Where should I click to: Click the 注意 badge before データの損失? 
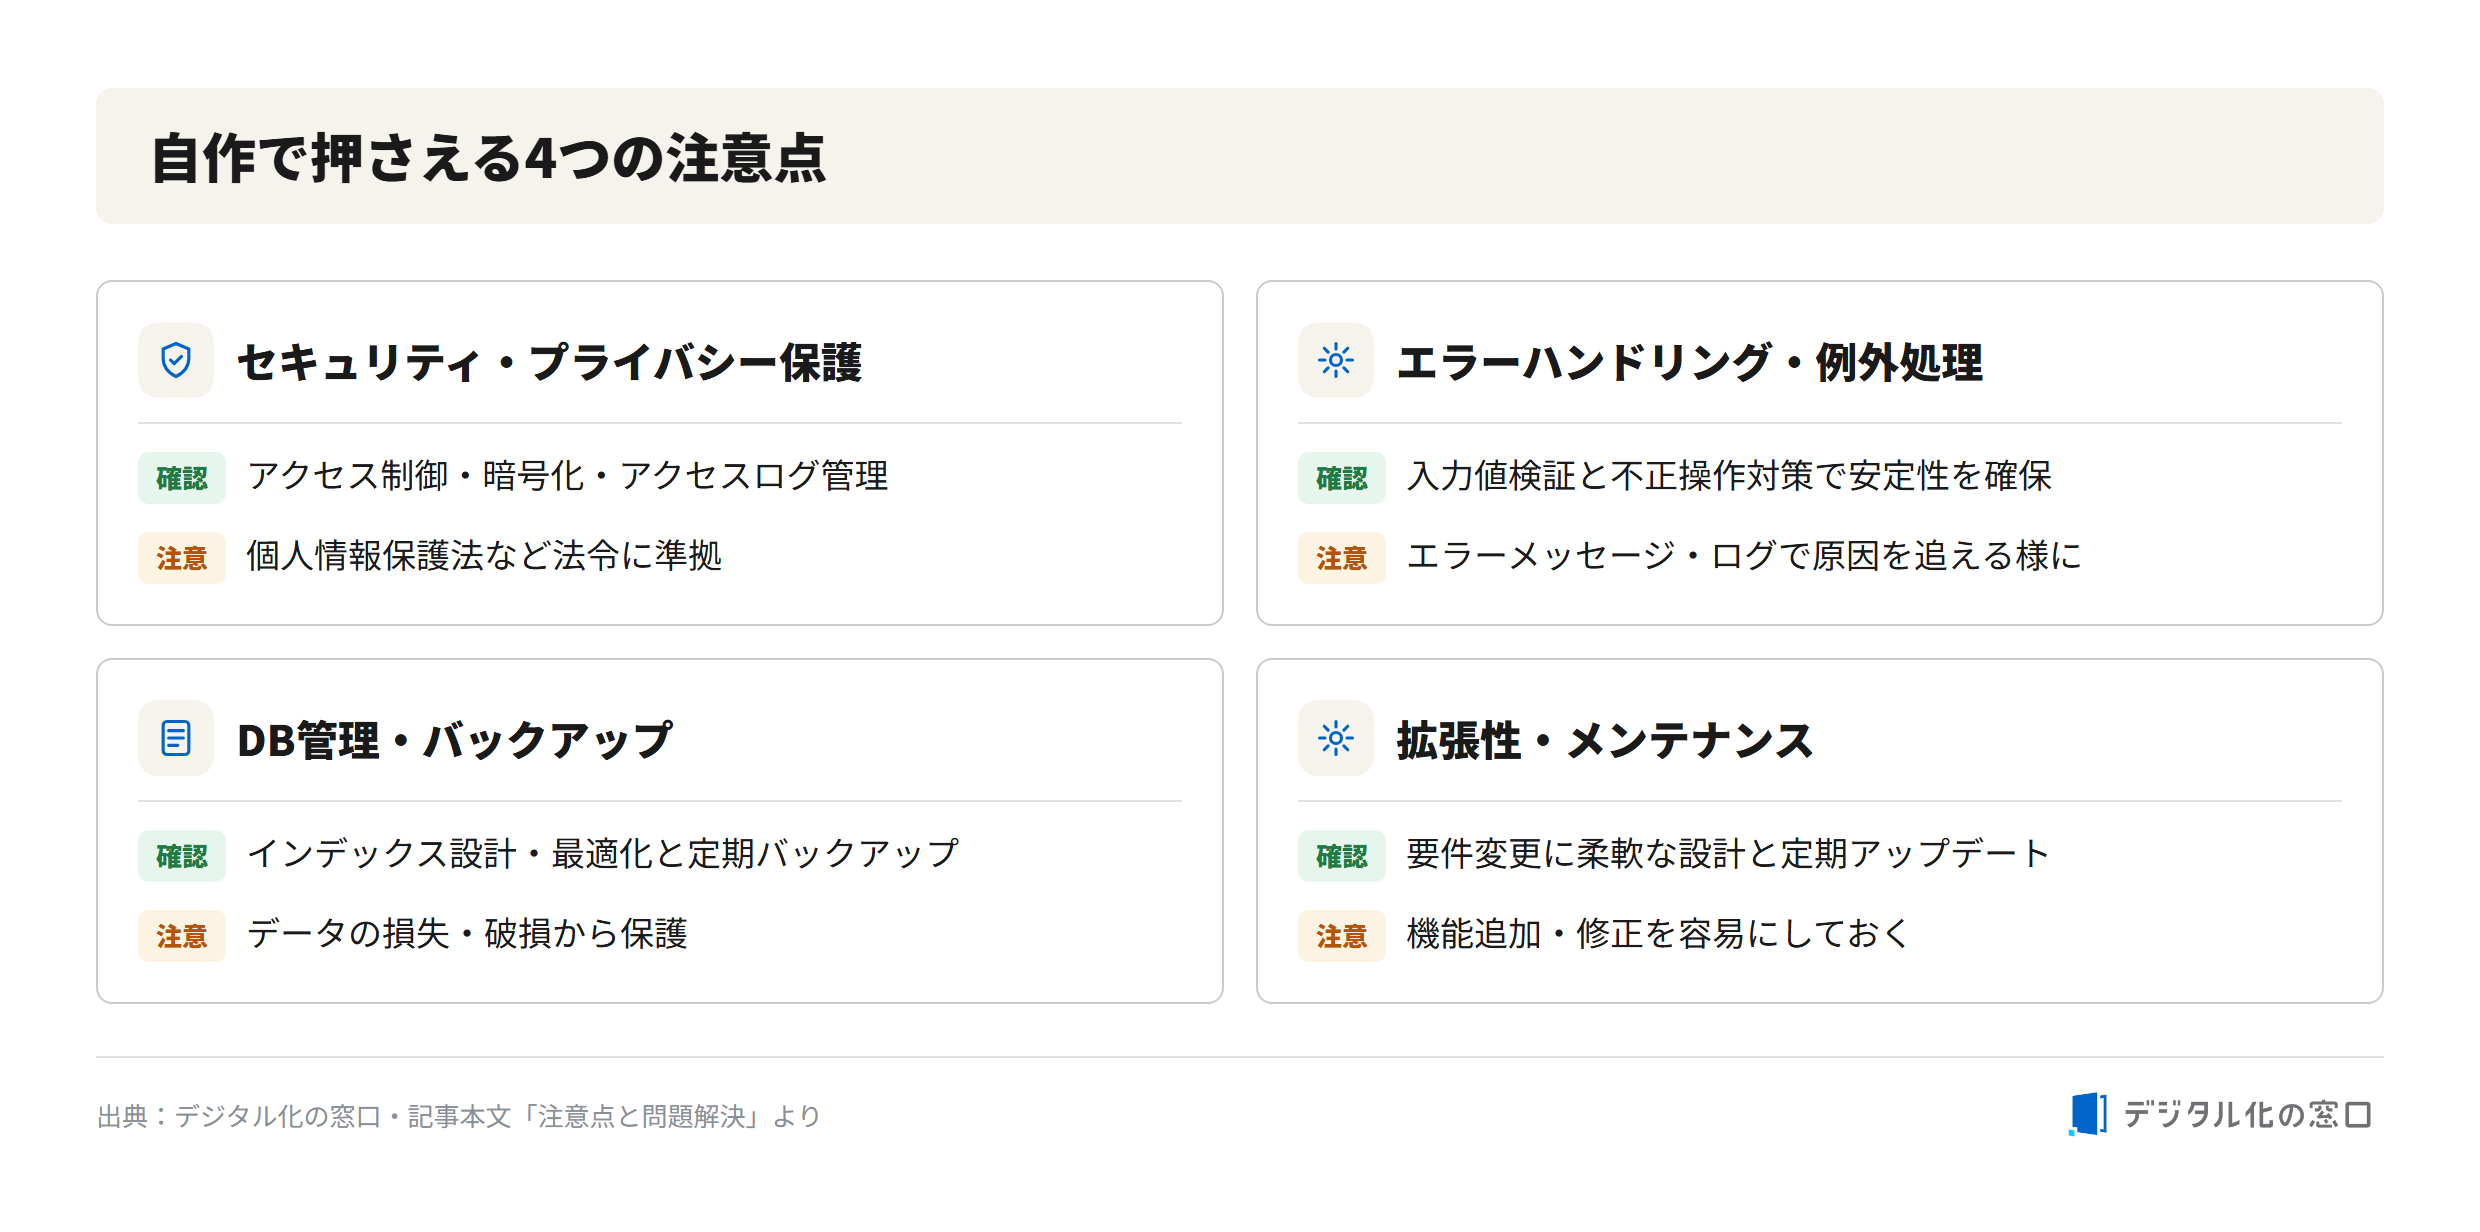[182, 936]
